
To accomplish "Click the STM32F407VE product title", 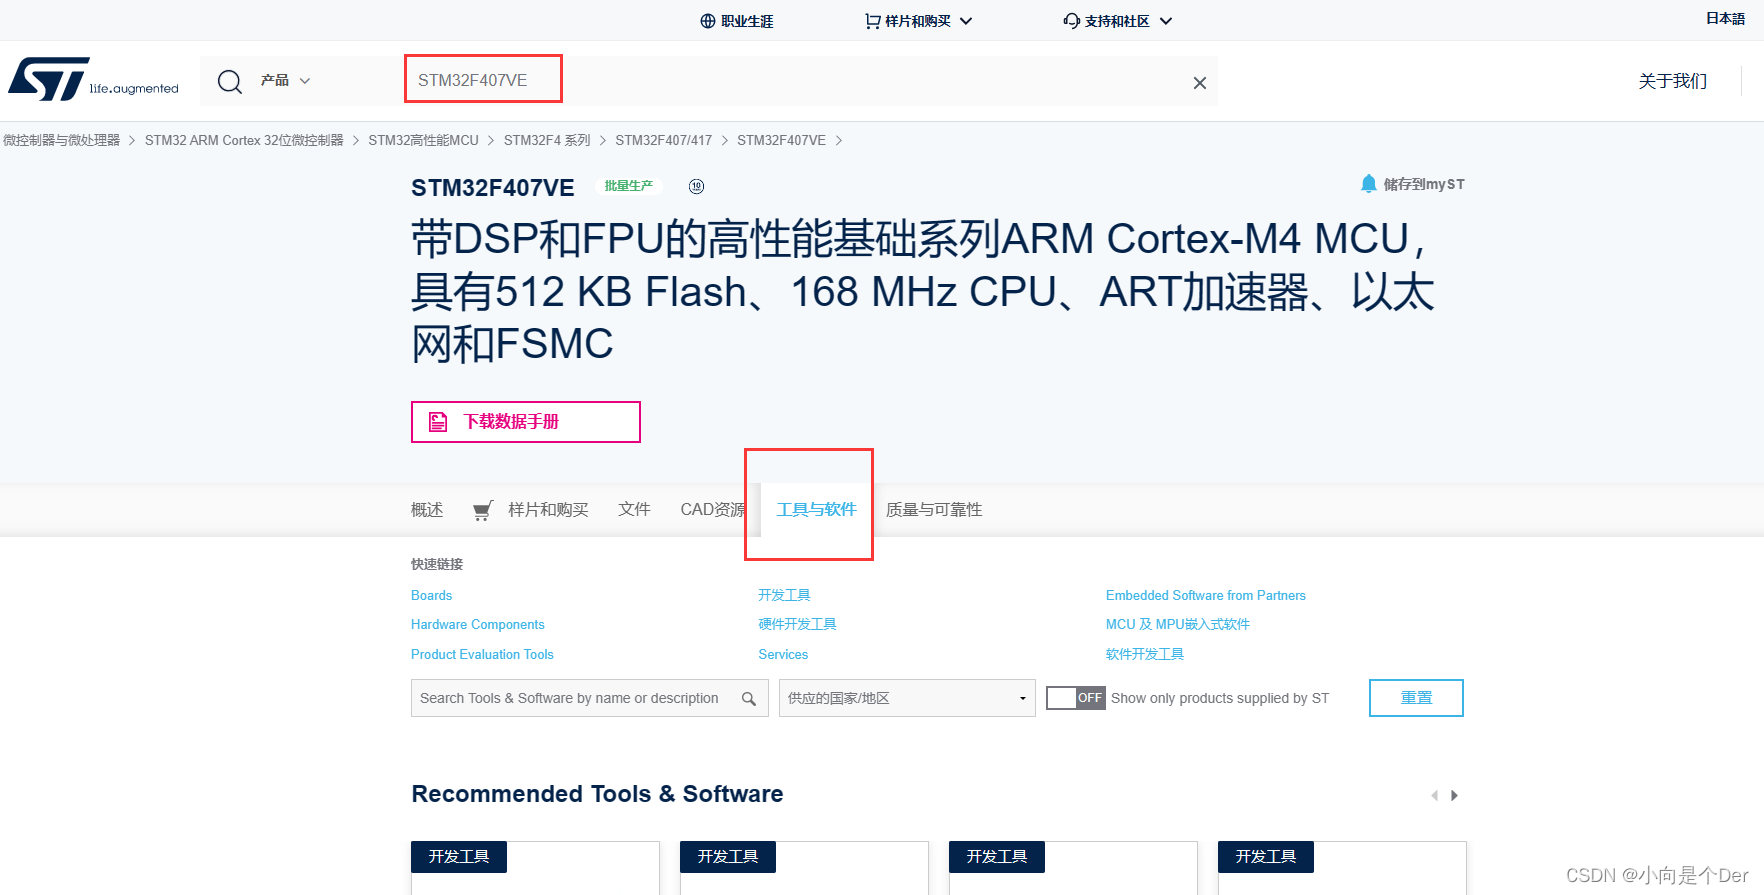I will [x=493, y=188].
